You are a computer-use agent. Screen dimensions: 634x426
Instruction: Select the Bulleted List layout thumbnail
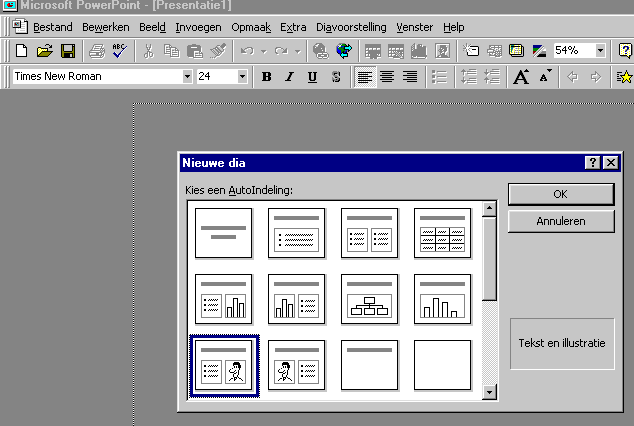coord(296,233)
